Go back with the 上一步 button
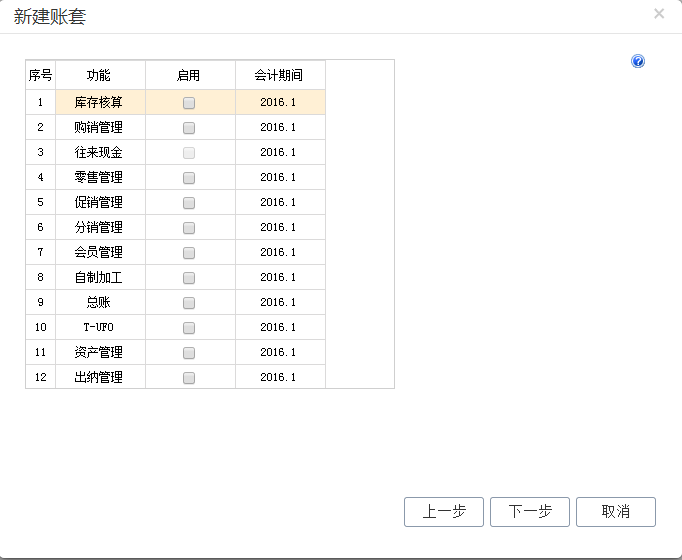682x560 pixels. coord(444,512)
